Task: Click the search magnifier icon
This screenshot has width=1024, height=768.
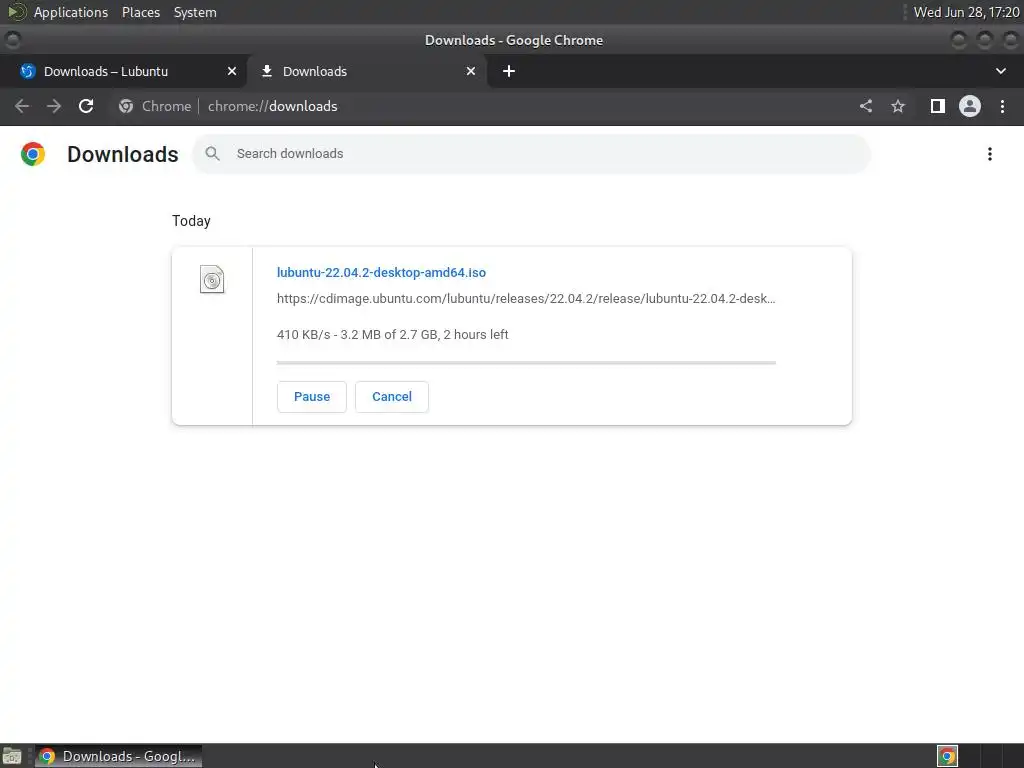Action: click(x=212, y=153)
